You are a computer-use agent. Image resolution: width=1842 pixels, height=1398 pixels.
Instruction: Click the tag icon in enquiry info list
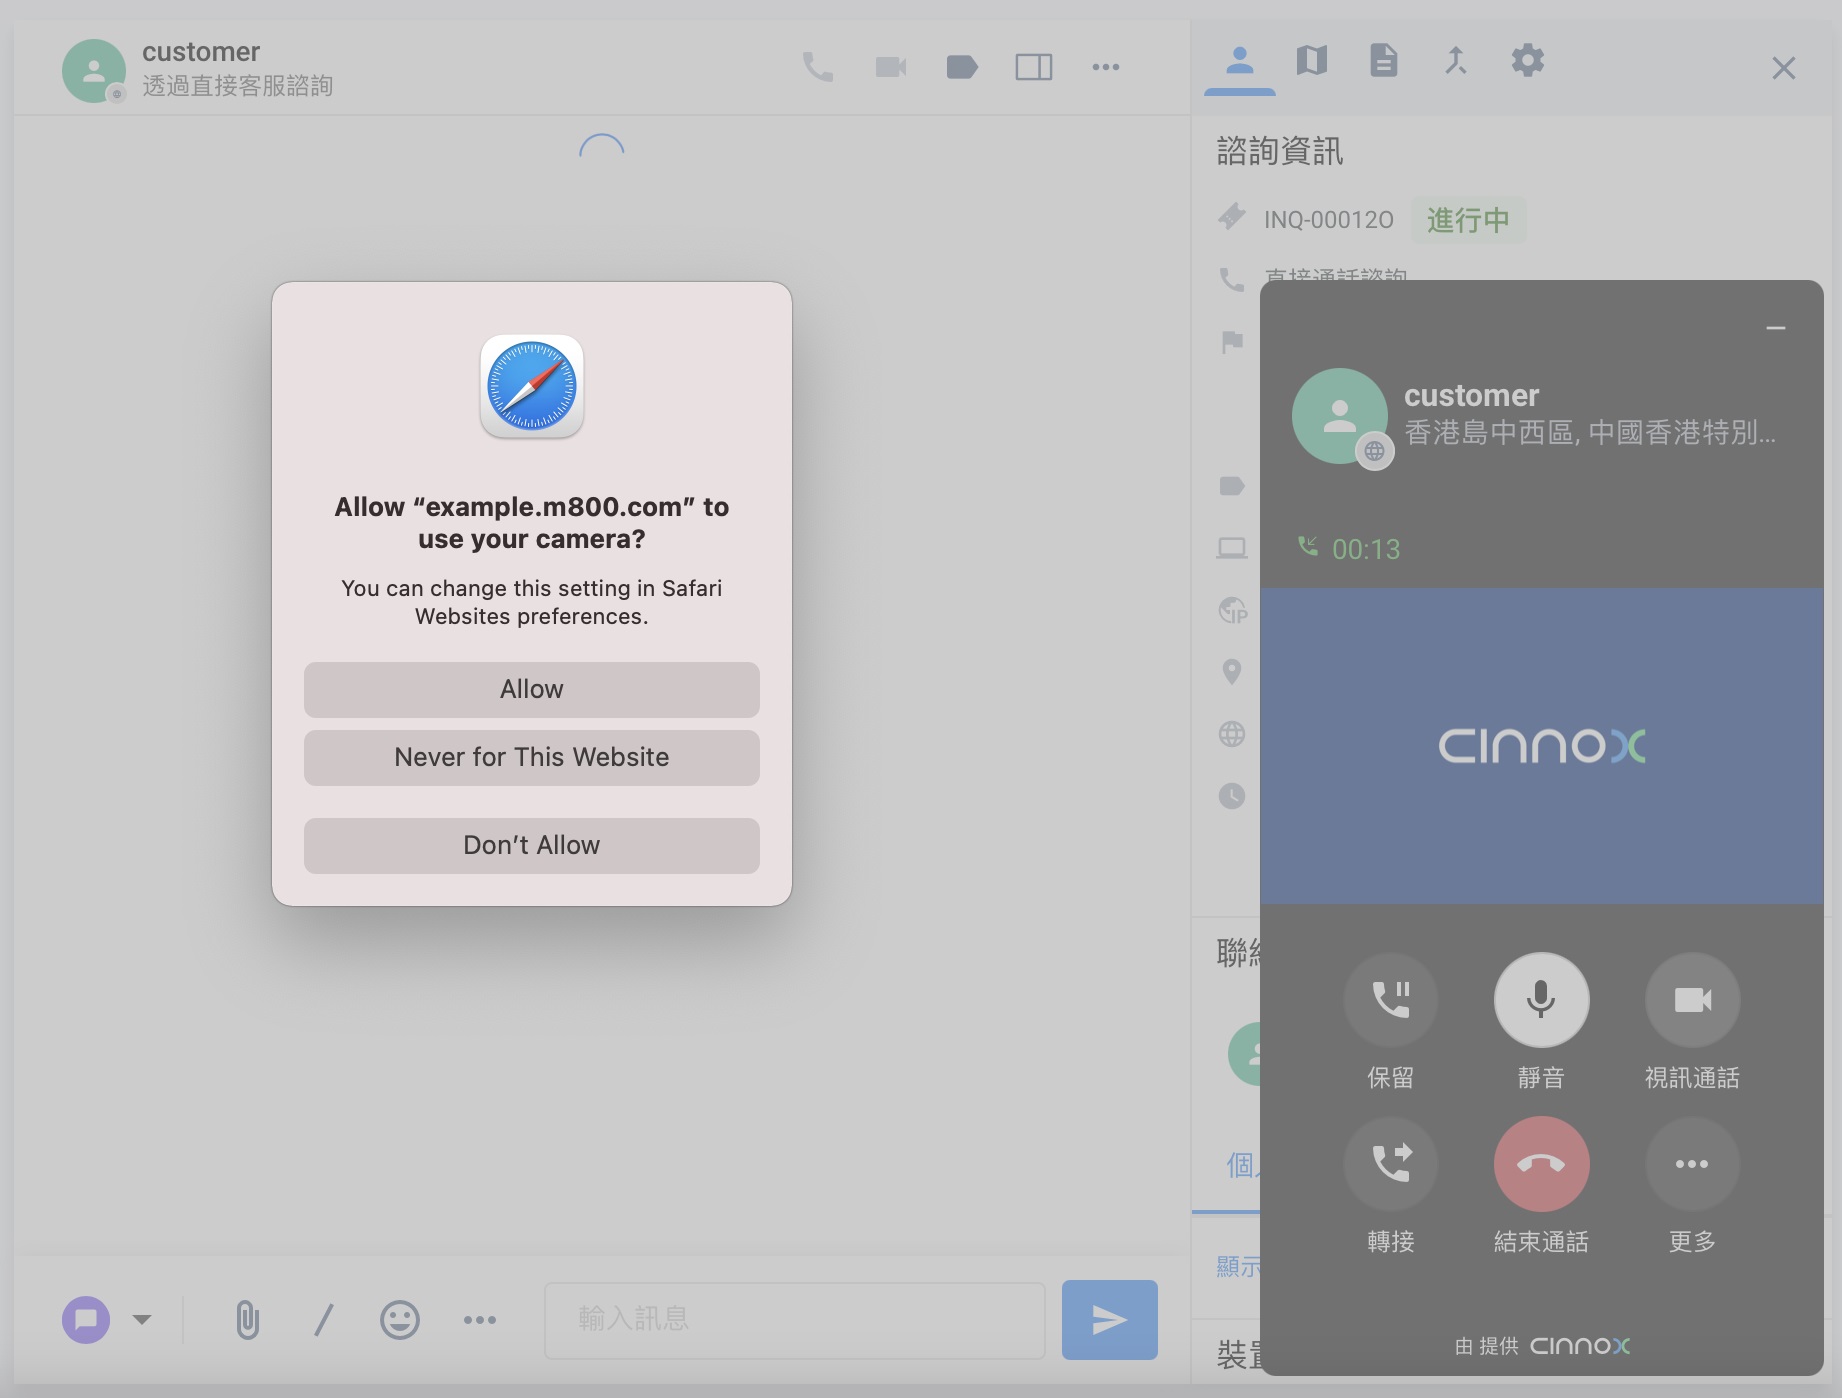[1232, 486]
